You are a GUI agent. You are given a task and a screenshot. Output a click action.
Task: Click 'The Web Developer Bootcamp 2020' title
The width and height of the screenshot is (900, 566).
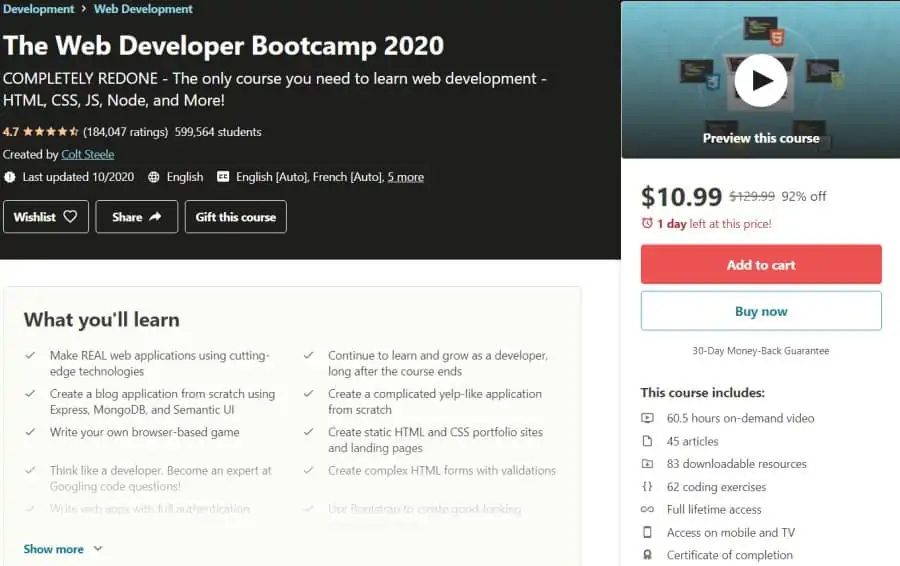coord(223,46)
